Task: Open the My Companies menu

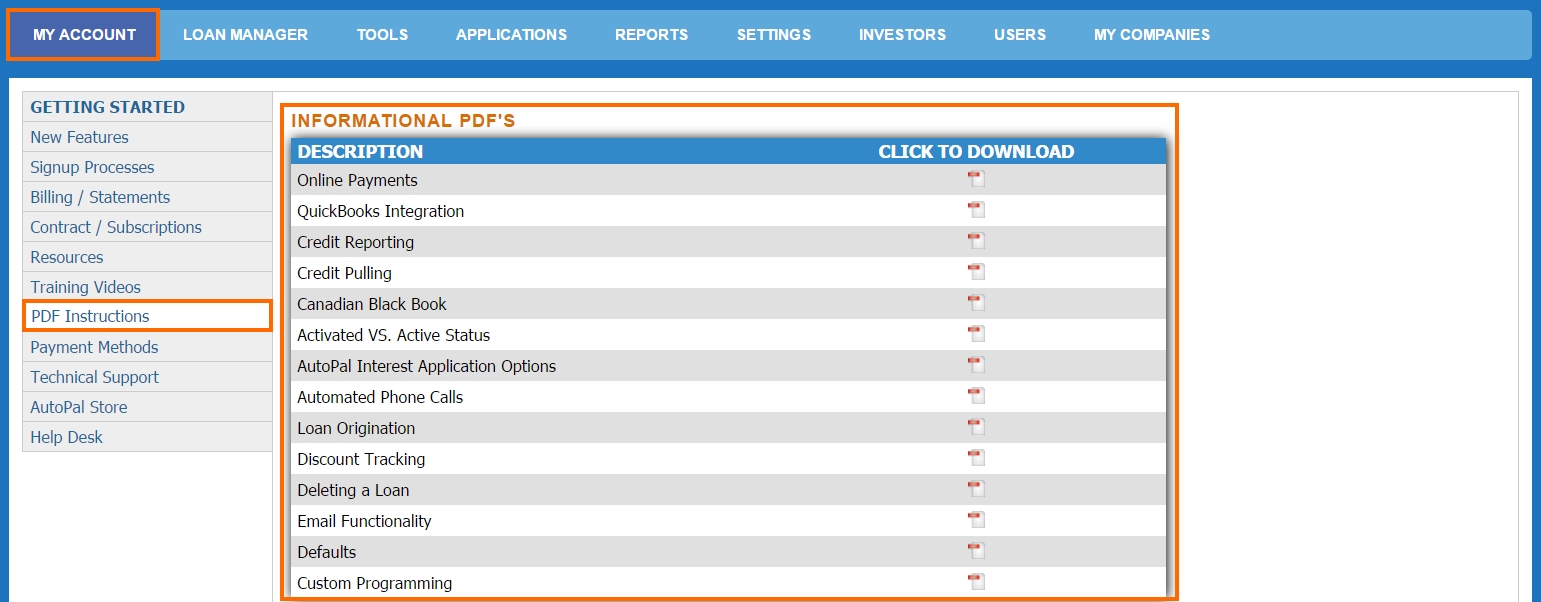Action: [1152, 34]
